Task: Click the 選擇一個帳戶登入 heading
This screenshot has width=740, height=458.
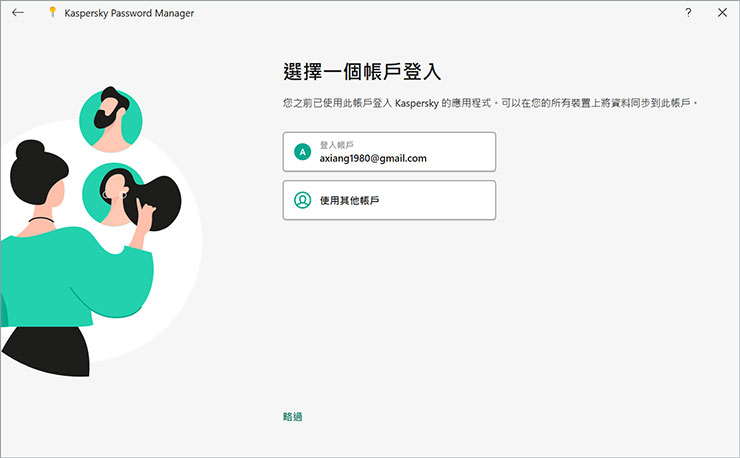Action: [x=362, y=72]
